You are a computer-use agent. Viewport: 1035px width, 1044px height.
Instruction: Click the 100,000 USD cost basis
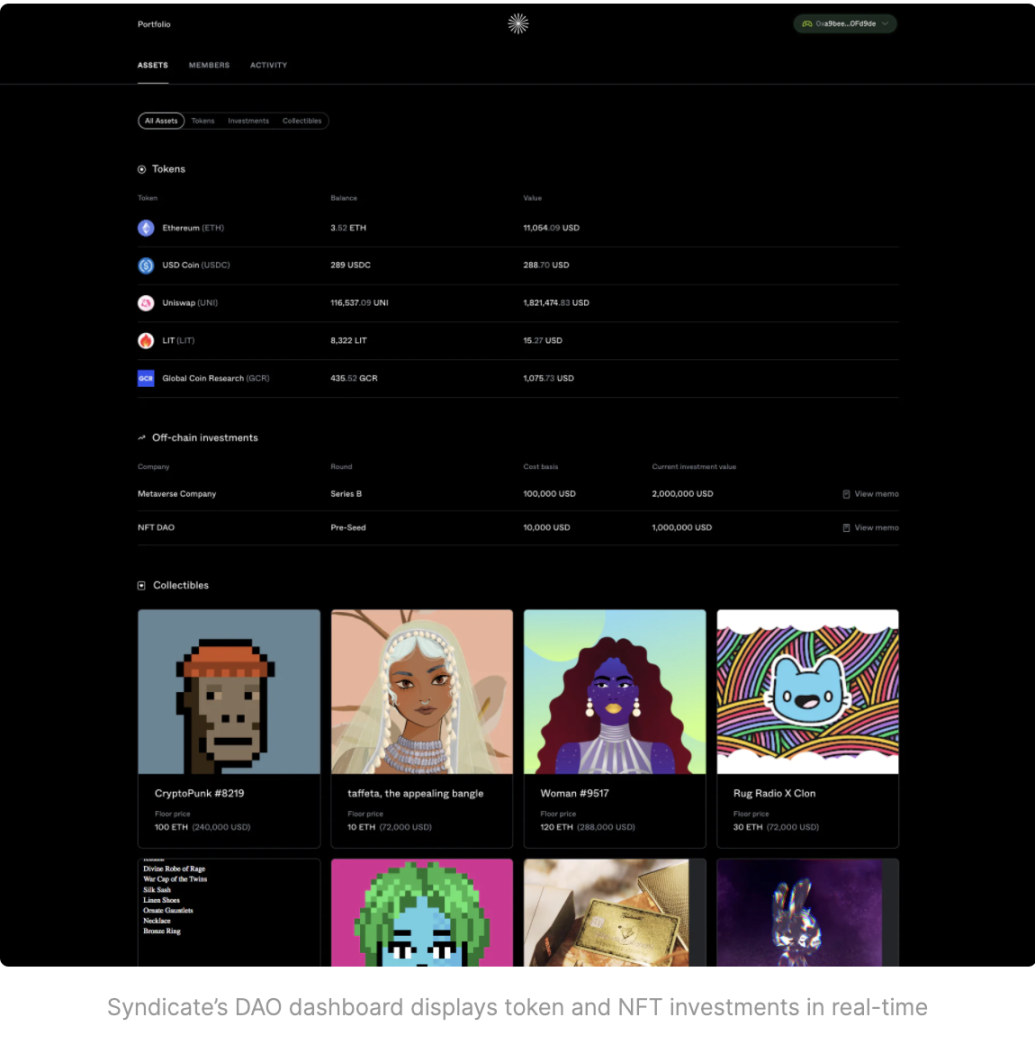(549, 494)
